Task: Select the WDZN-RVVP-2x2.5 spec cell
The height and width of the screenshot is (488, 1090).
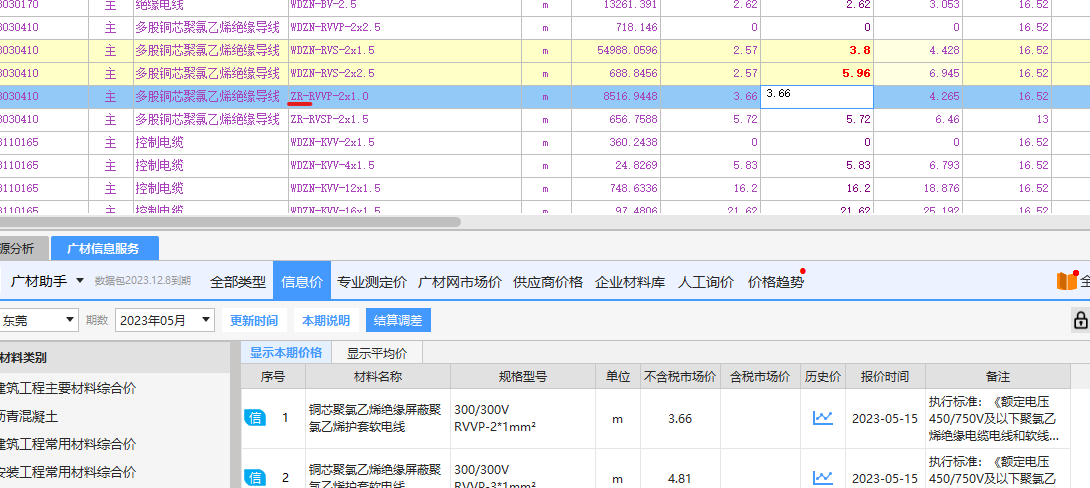Action: click(405, 27)
